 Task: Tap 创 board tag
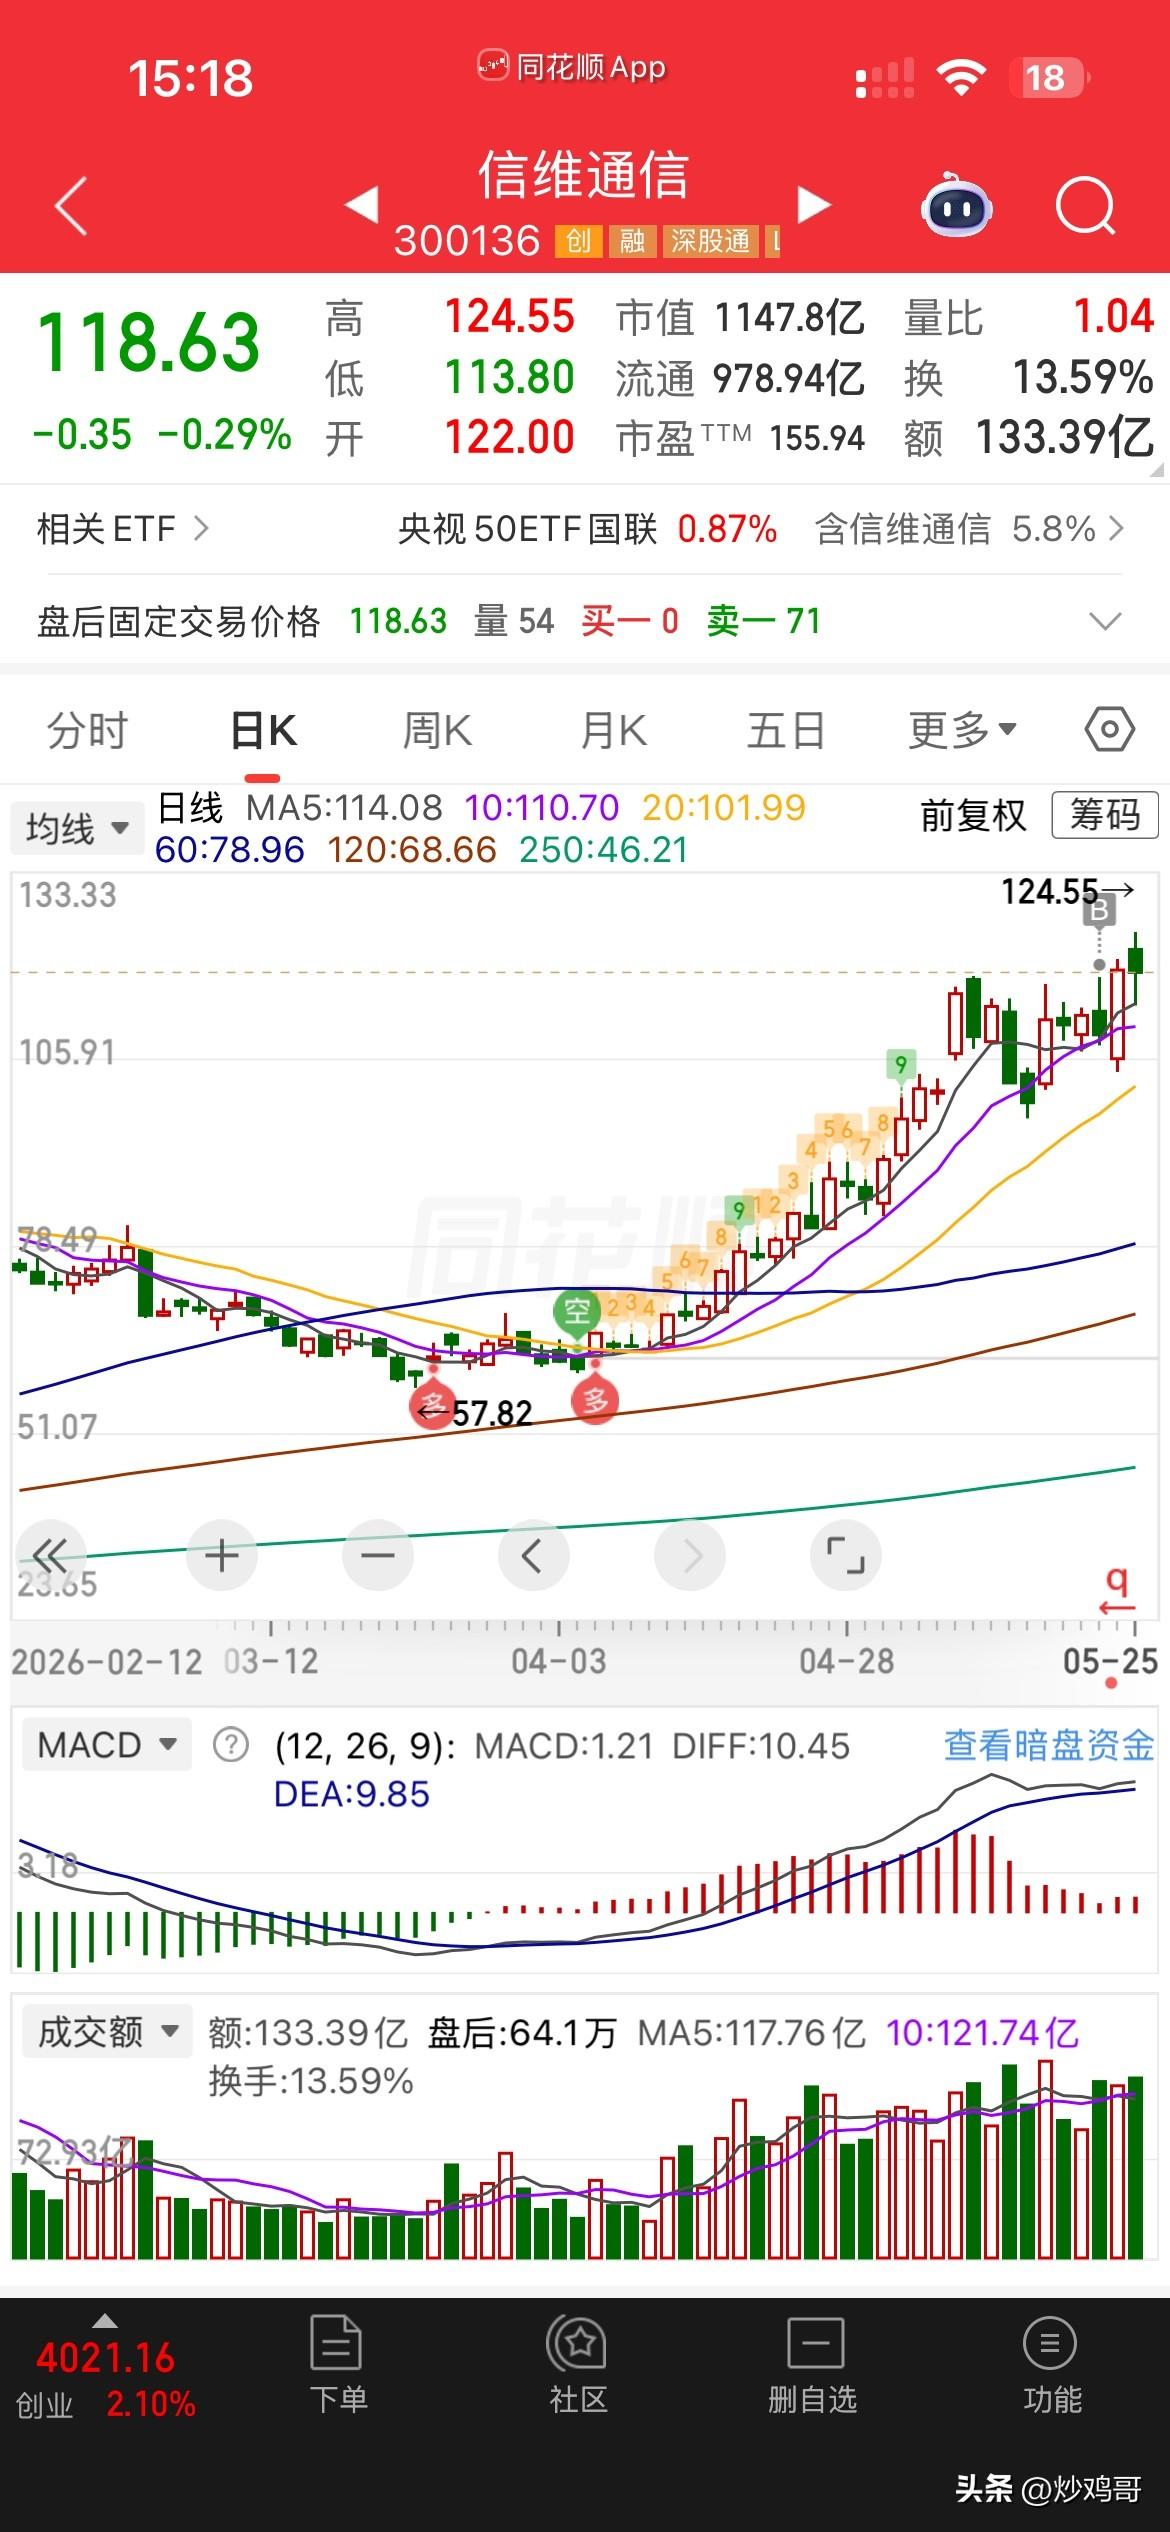pos(578,241)
